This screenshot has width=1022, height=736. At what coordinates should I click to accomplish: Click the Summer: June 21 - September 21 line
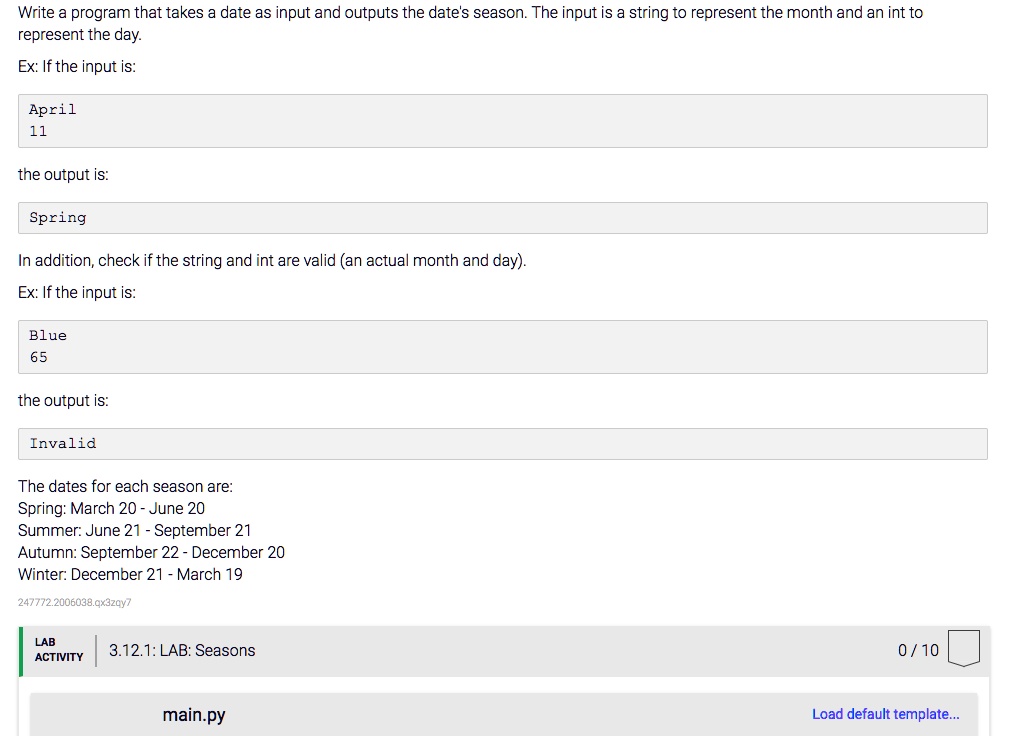pyautogui.click(x=135, y=530)
